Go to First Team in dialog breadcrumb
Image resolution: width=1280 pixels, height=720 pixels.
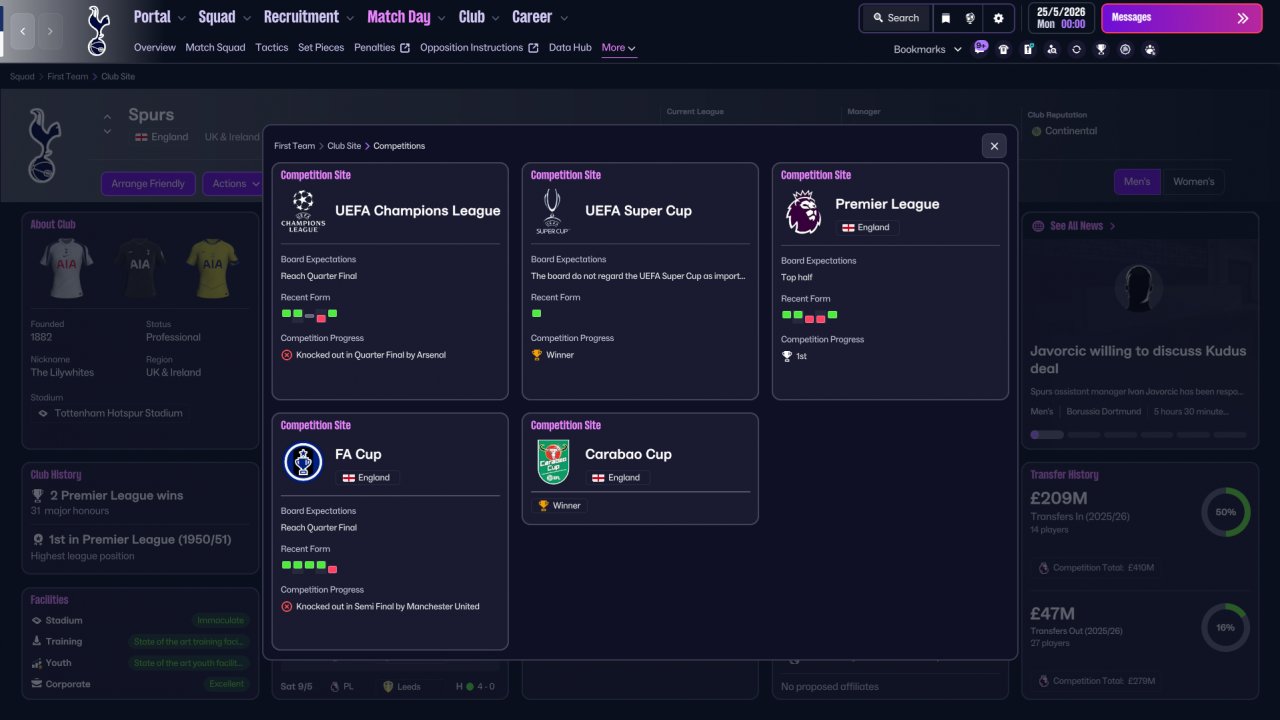pos(295,146)
